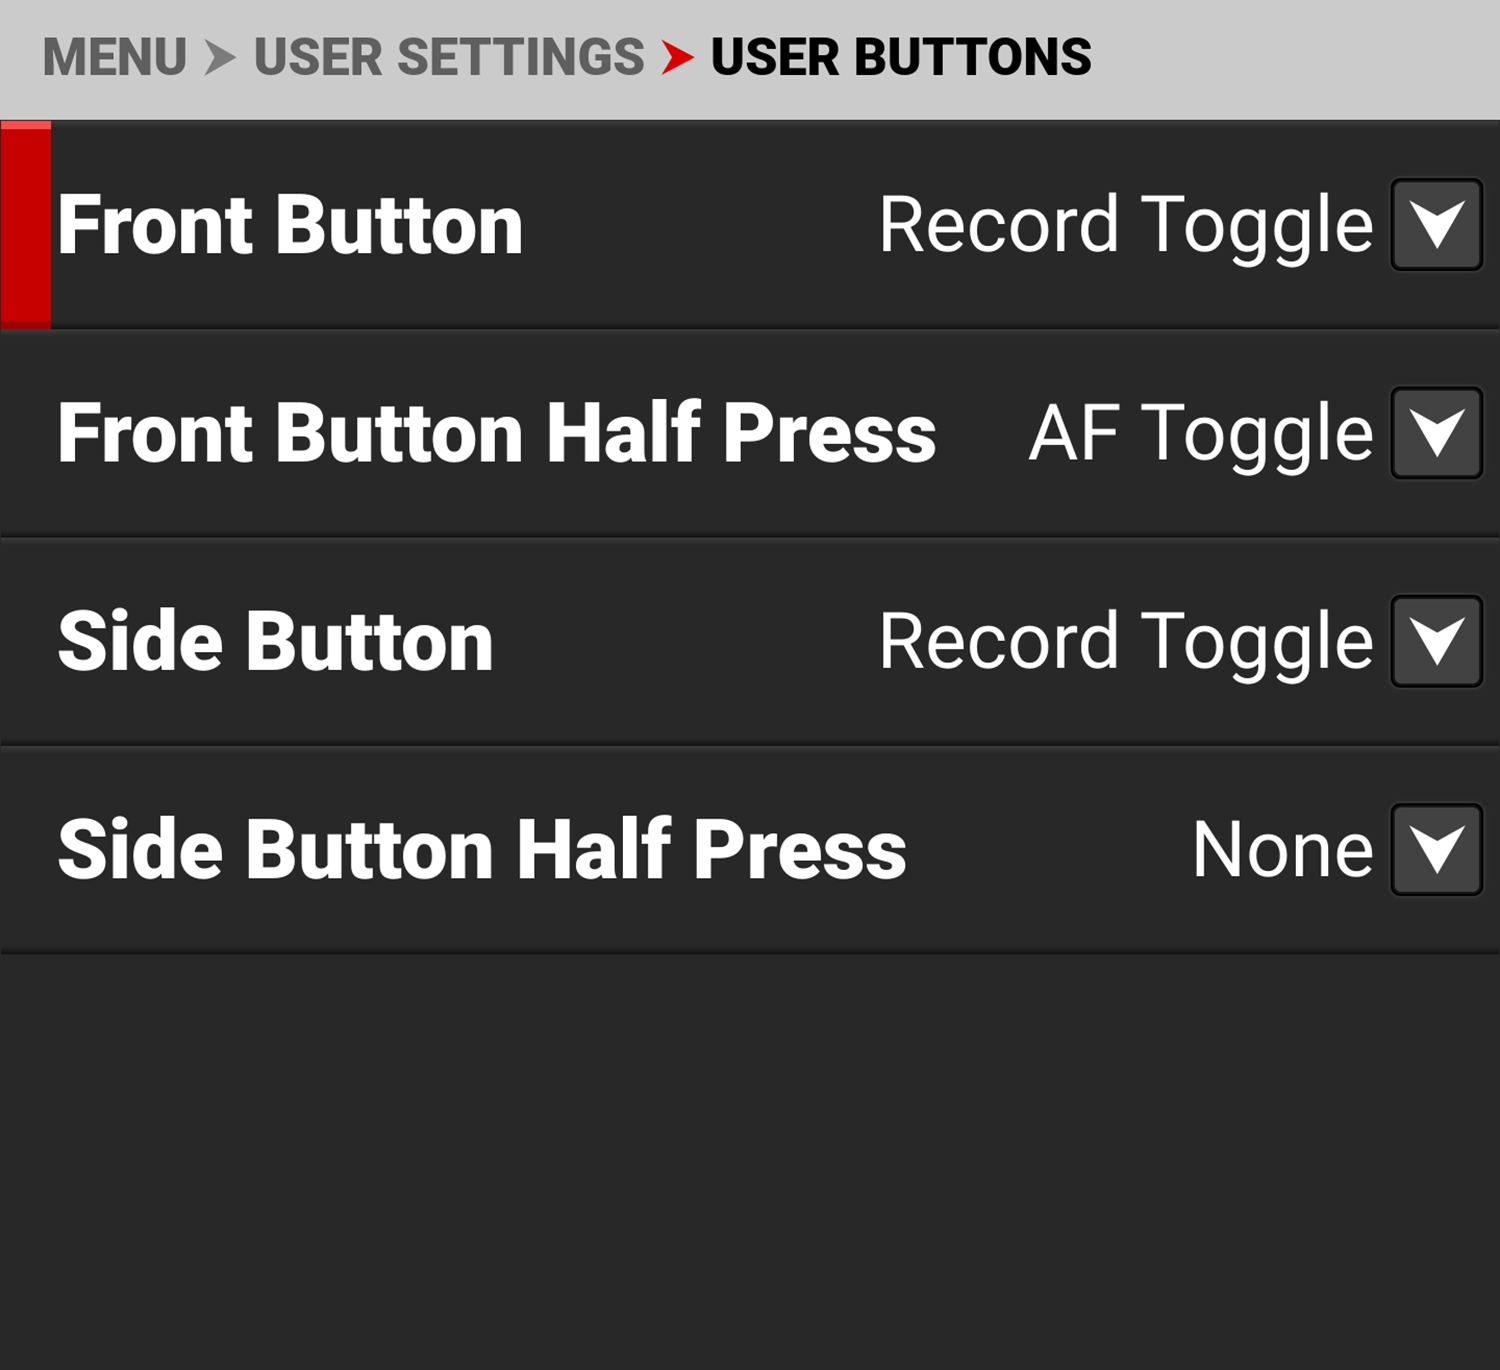The height and width of the screenshot is (1370, 1500).
Task: Select the Side Button row label
Action: [x=275, y=641]
